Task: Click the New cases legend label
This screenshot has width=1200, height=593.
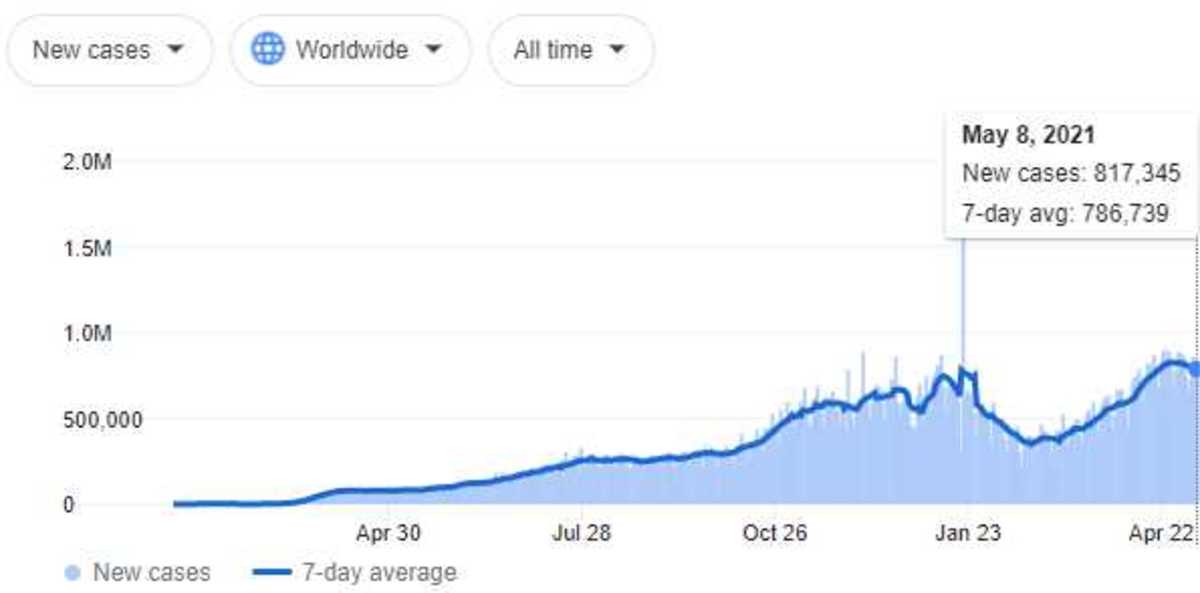Action: pos(152,573)
